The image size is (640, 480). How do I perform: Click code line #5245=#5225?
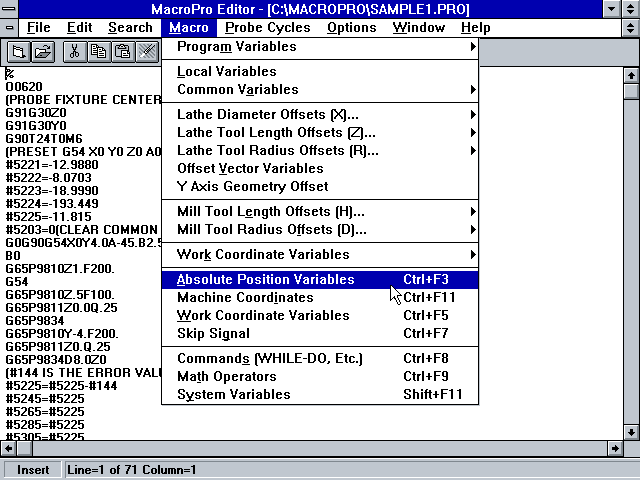tap(45, 399)
